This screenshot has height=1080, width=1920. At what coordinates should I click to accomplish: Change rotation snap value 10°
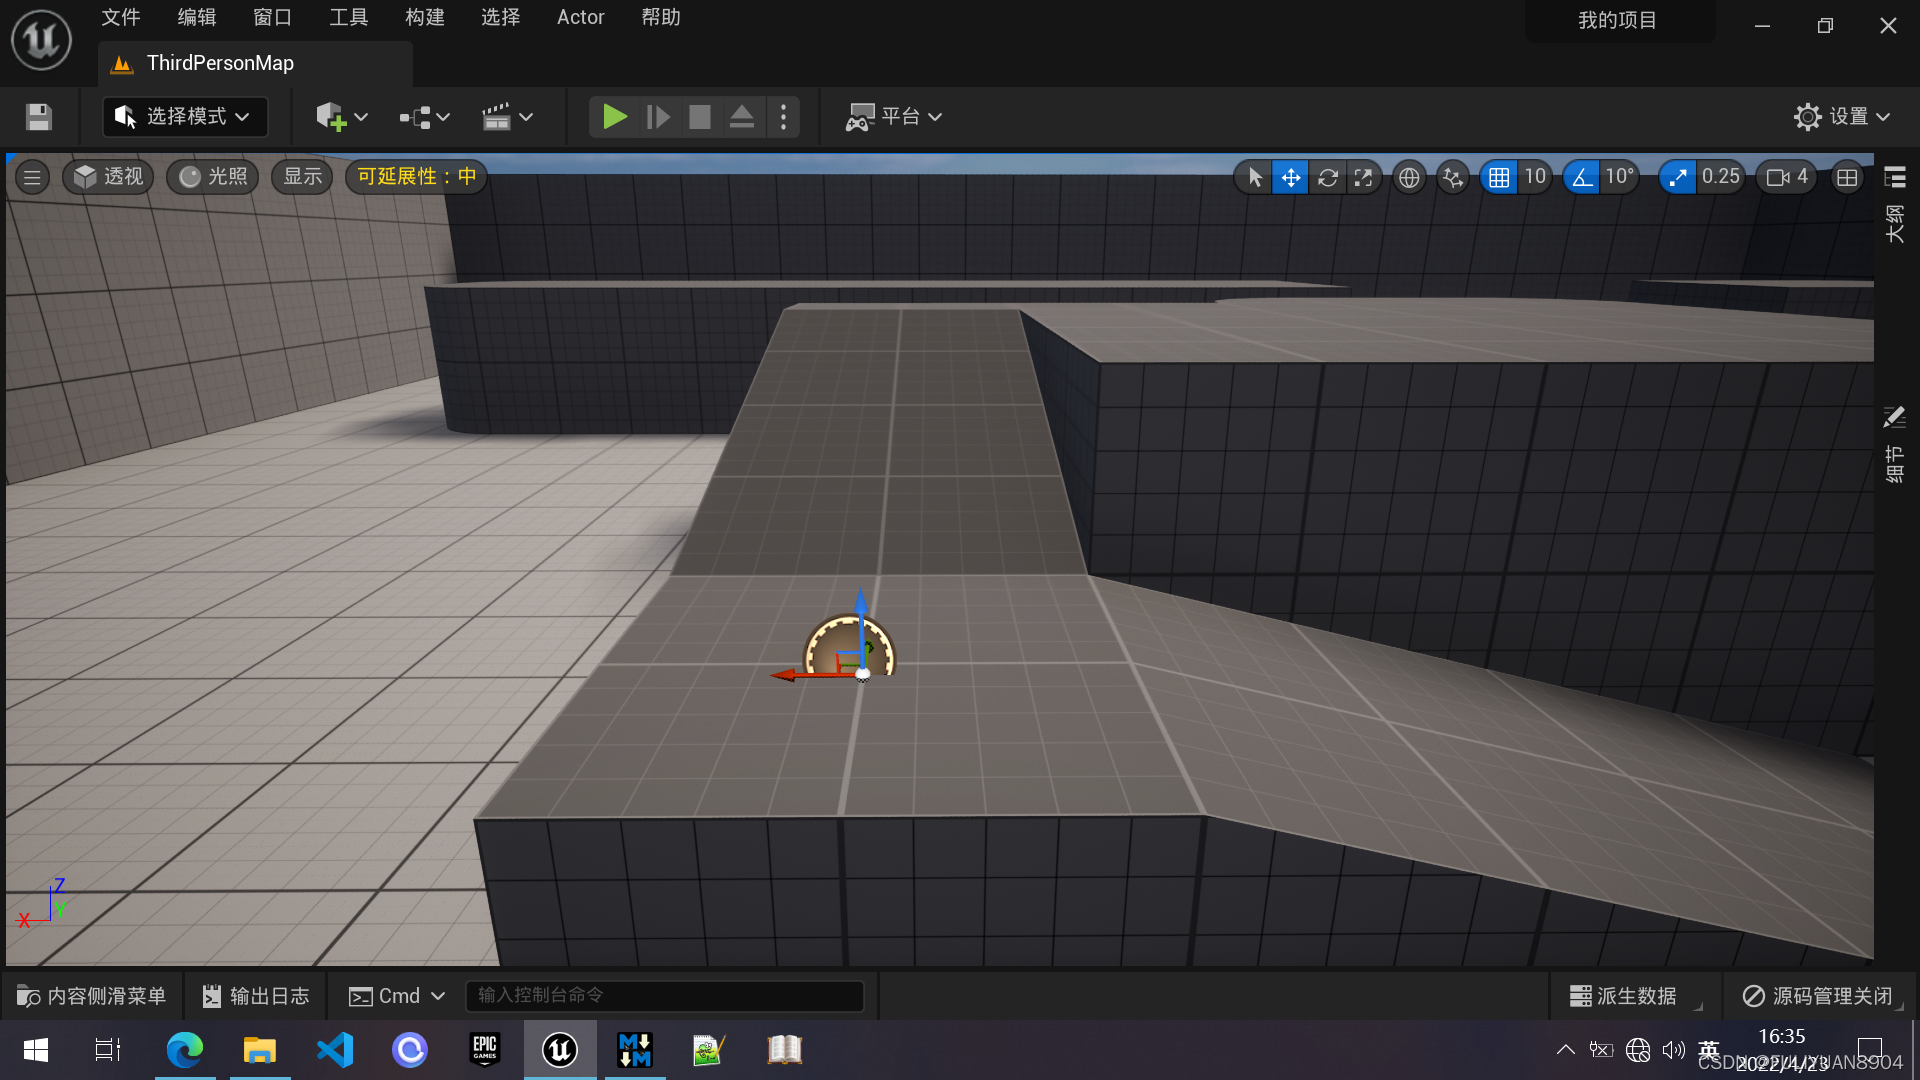pos(1619,177)
